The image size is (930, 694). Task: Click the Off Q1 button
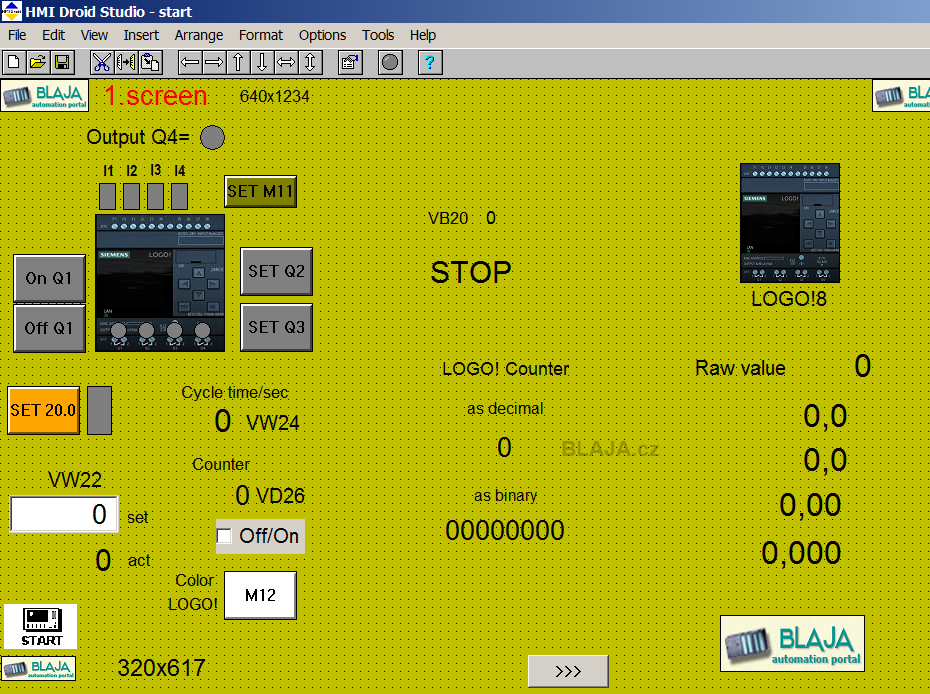[50, 328]
